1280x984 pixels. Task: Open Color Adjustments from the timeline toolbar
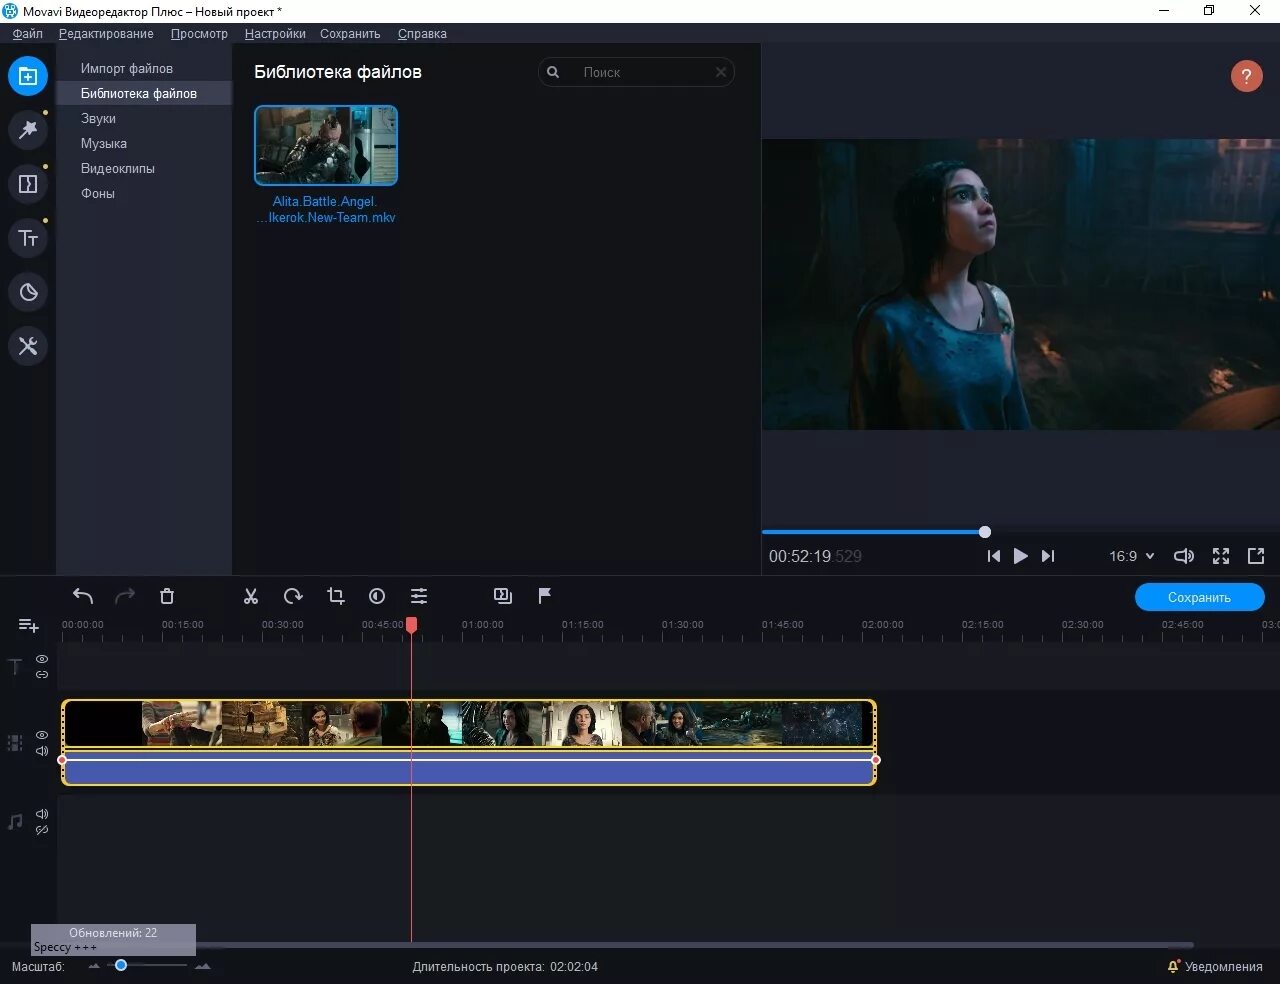377,596
